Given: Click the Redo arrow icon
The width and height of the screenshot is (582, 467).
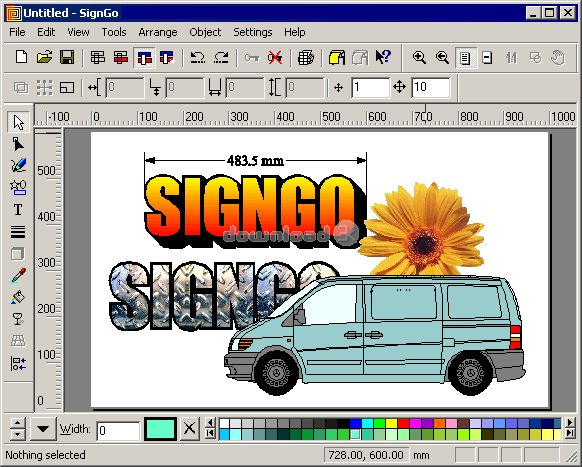Looking at the screenshot, I should (221, 57).
